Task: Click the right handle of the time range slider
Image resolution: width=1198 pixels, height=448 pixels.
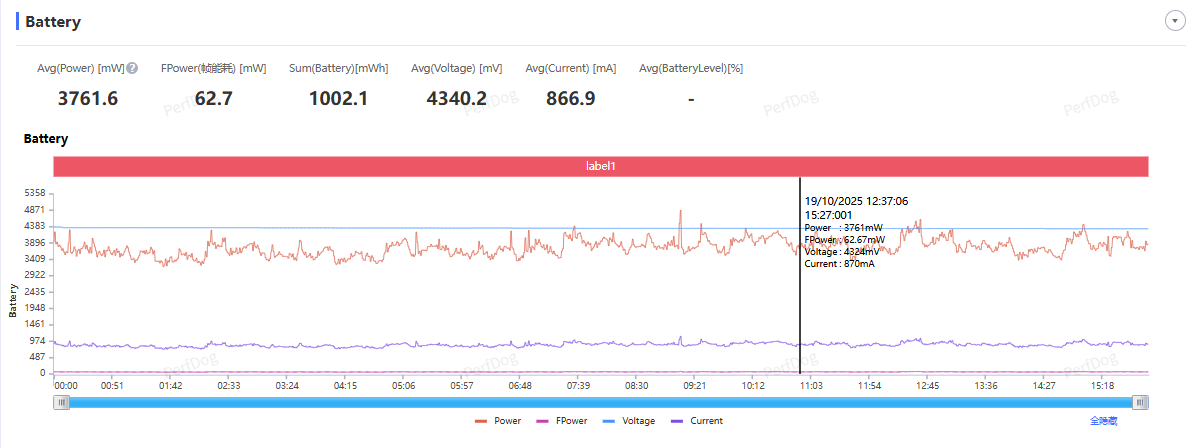Action: coord(1140,402)
